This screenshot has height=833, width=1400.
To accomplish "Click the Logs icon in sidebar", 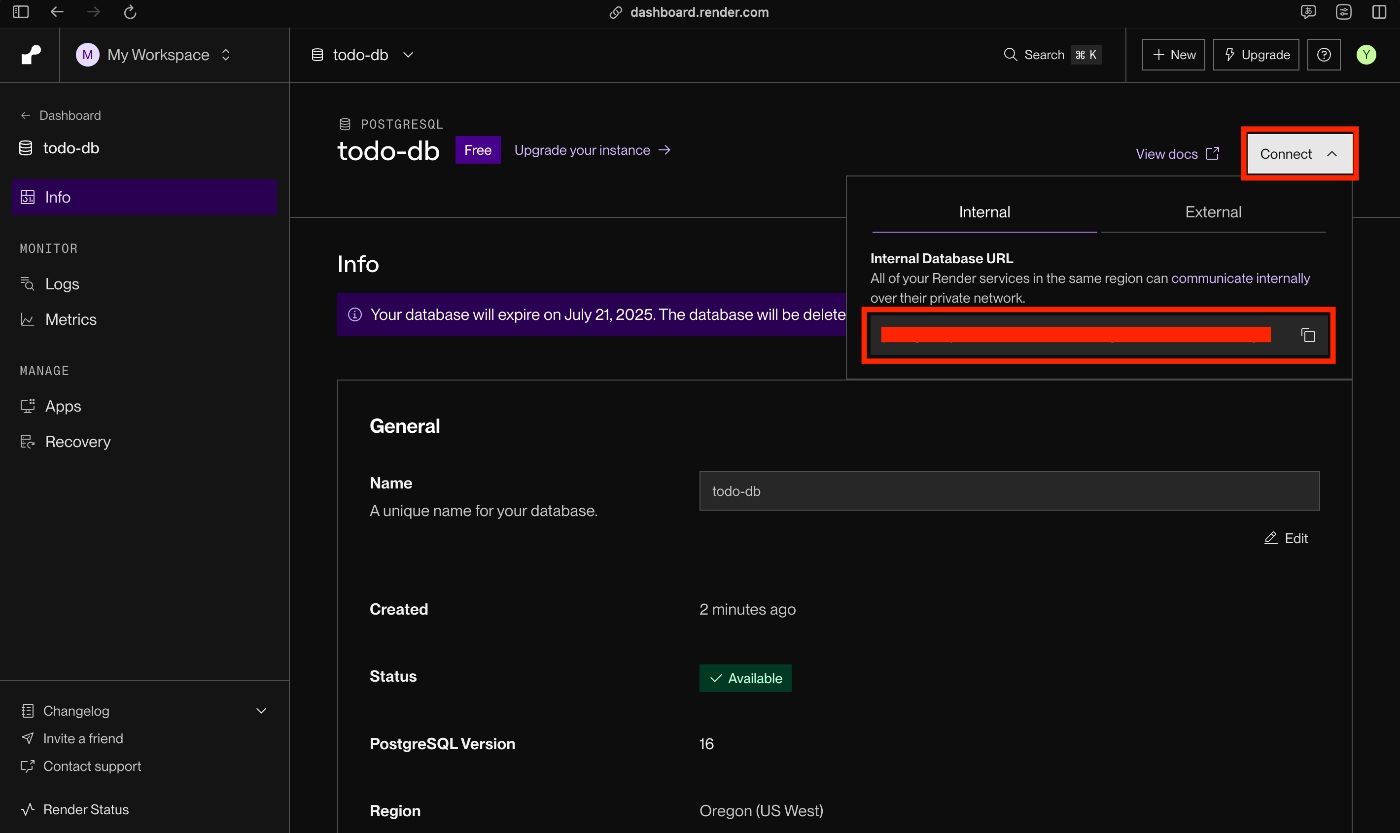I will (27, 284).
